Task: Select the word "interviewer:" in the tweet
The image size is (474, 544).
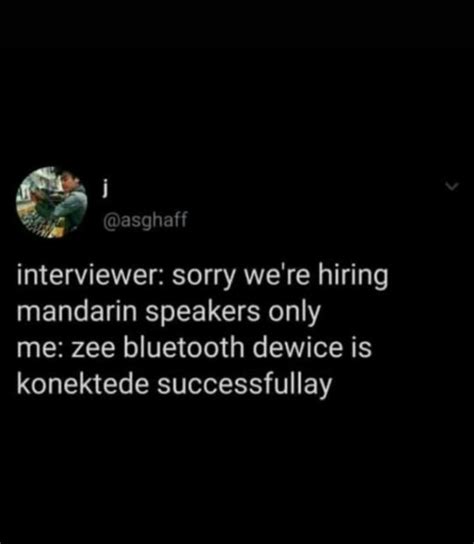Action: coord(91,275)
